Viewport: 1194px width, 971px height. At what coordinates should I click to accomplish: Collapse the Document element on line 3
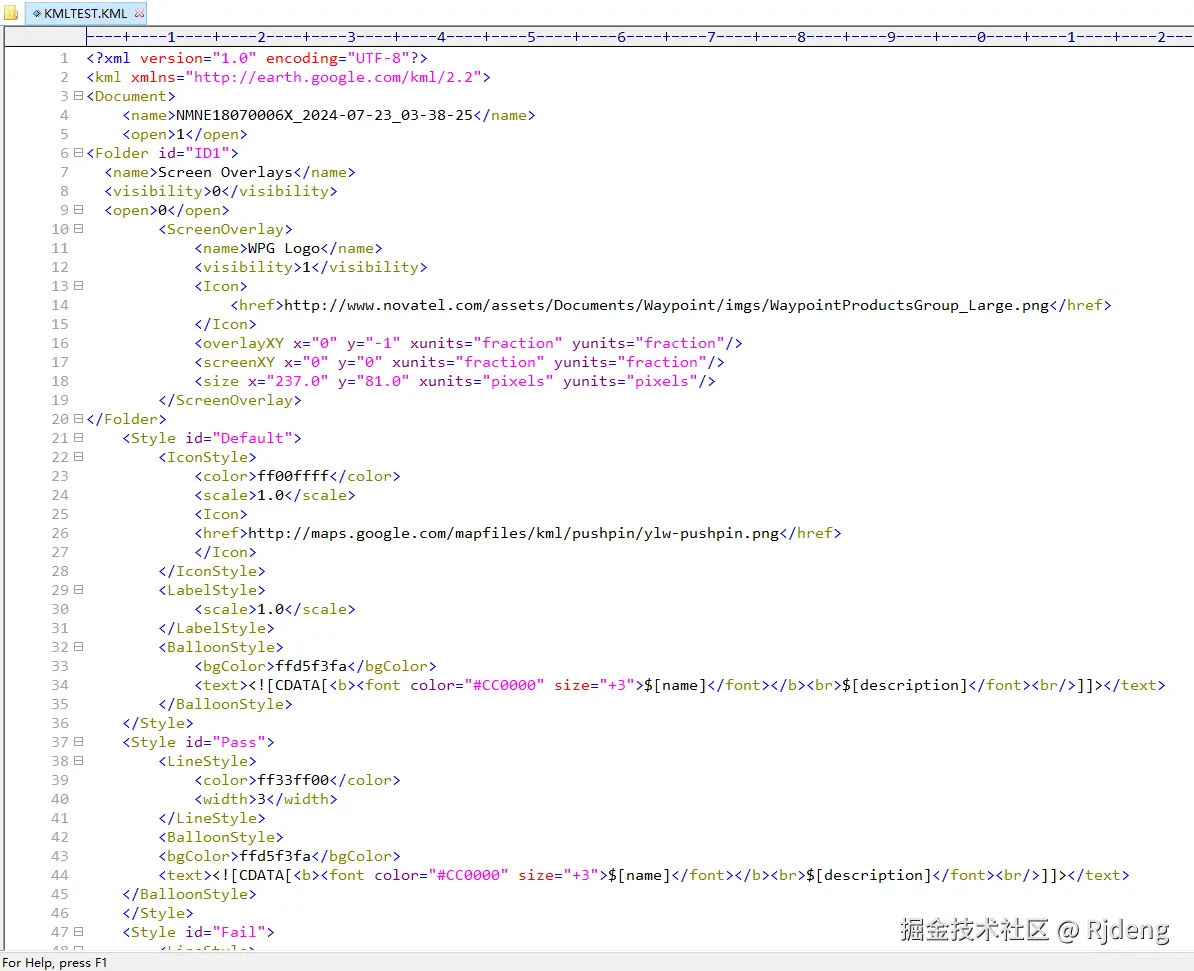pyautogui.click(x=78, y=96)
